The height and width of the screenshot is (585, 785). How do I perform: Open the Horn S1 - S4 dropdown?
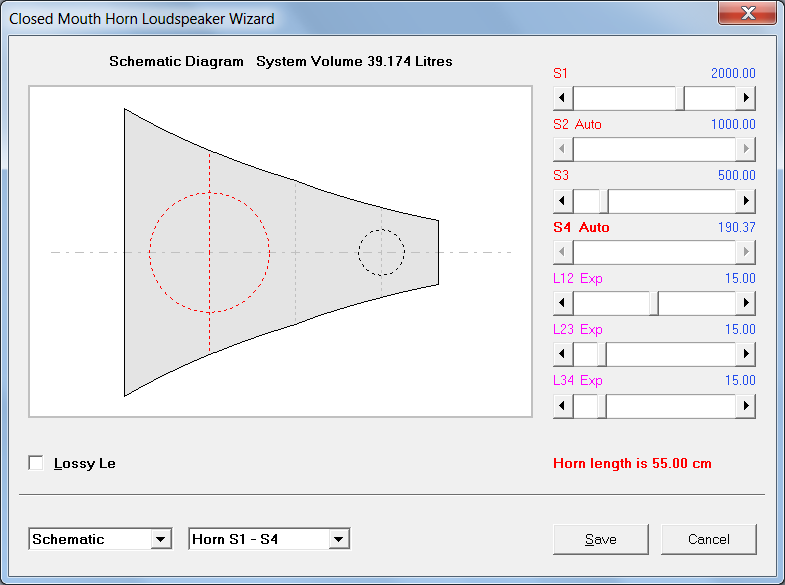click(338, 539)
